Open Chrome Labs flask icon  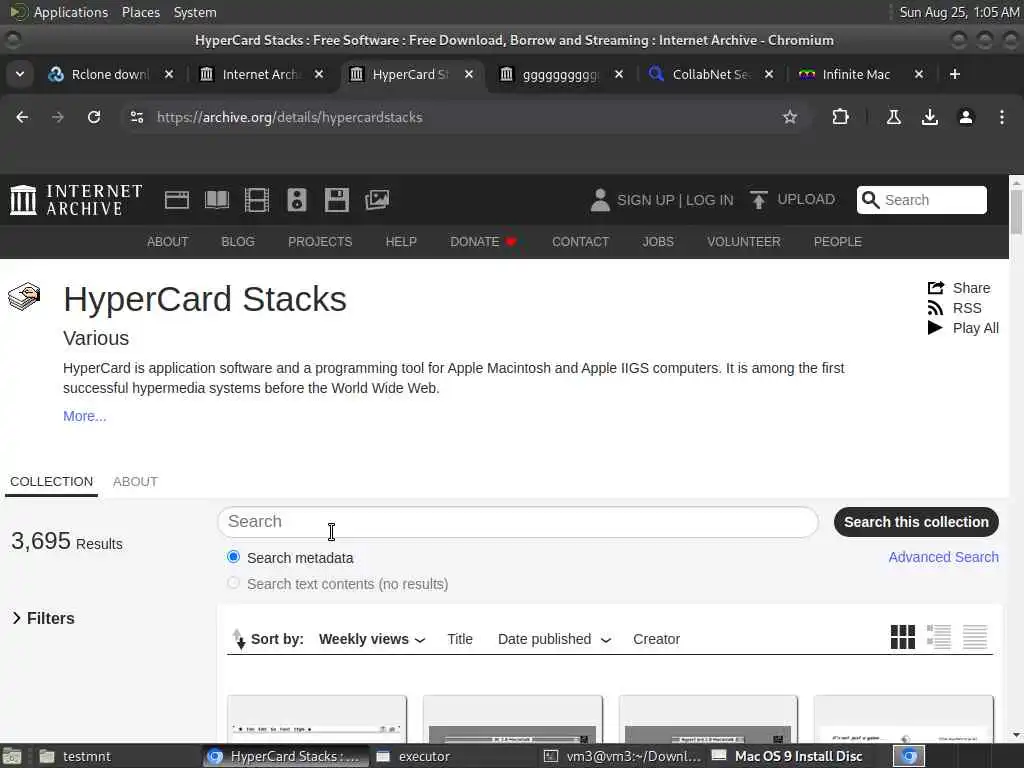[x=893, y=118]
